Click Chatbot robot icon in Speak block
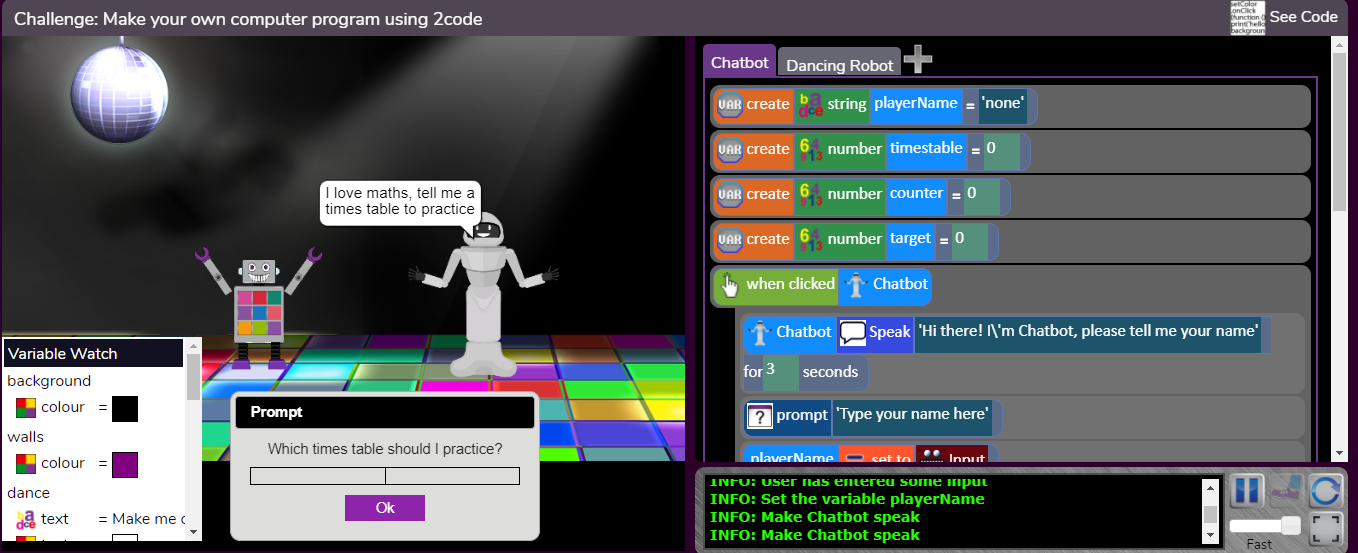This screenshot has width=1358, height=553. coord(759,332)
